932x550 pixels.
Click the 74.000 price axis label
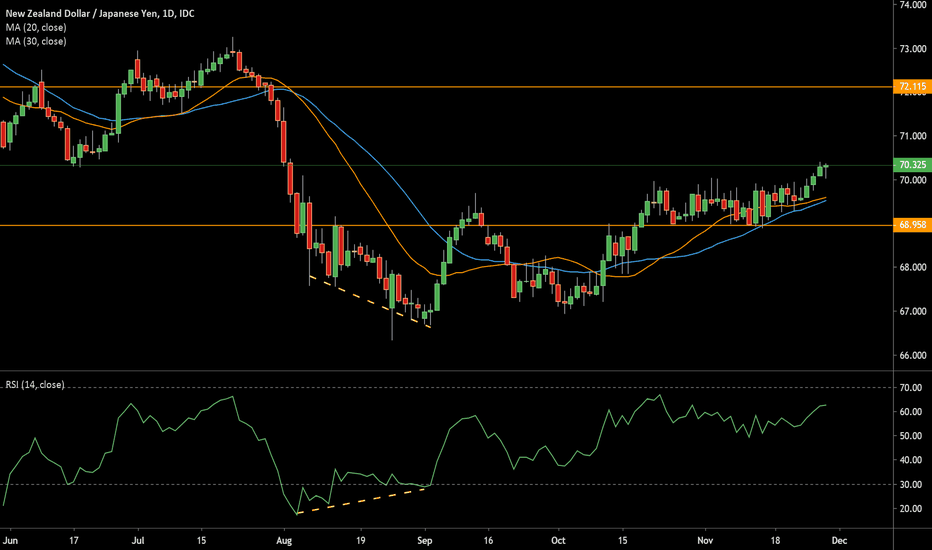(911, 5)
